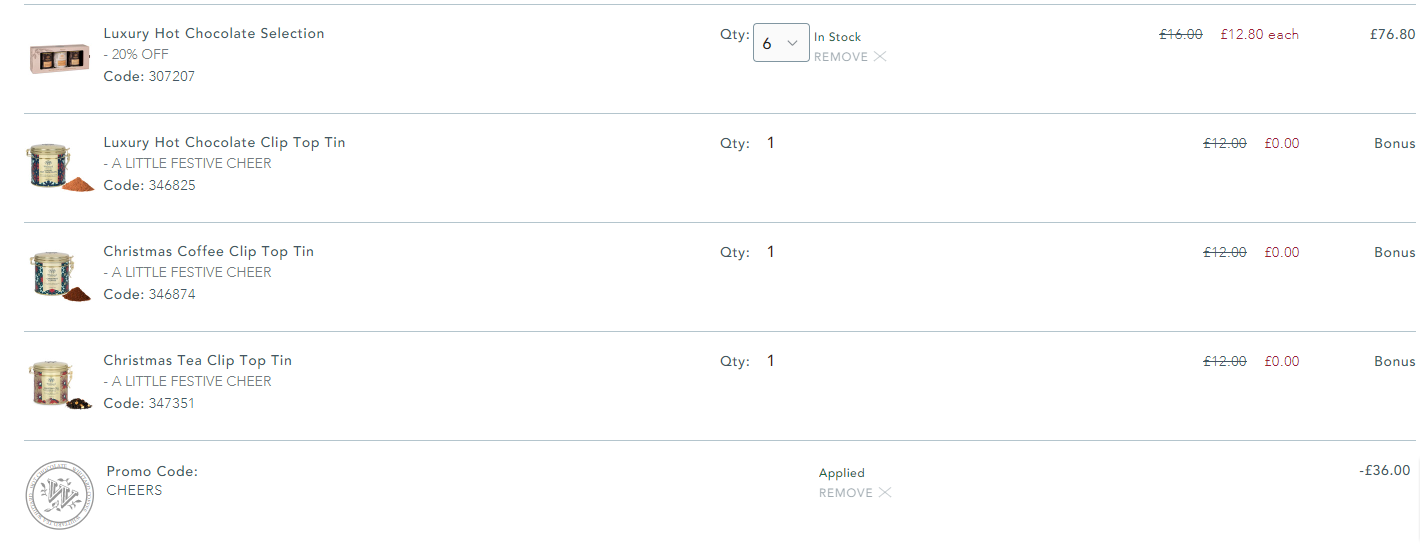The height and width of the screenshot is (546, 1420).
Task: Remove the Luxury Hot Chocolate Selection item
Action: [x=850, y=57]
